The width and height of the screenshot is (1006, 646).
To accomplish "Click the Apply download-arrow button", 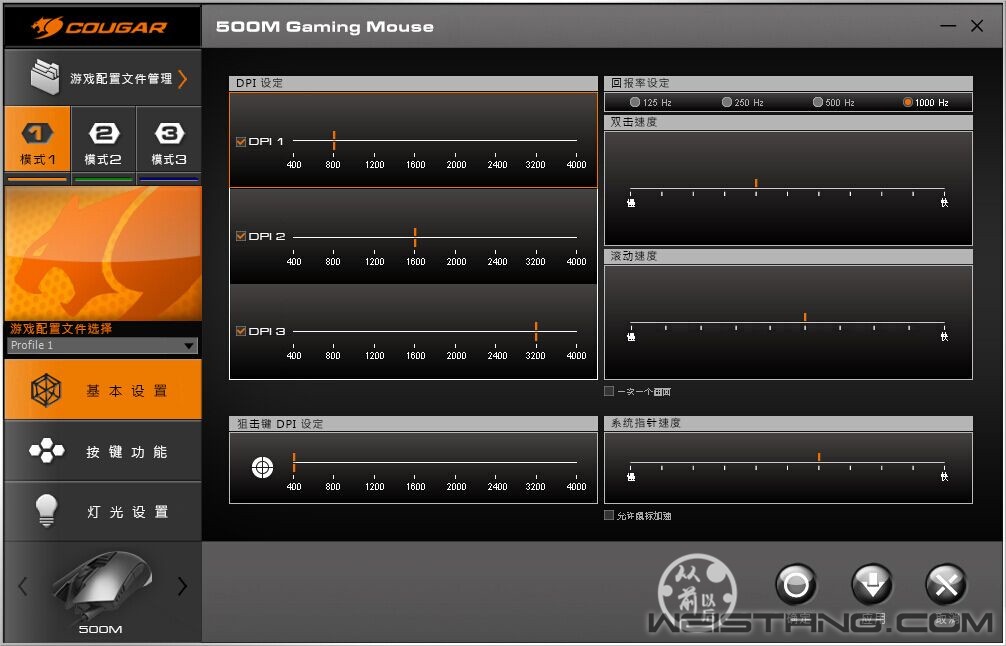I will pos(872,585).
